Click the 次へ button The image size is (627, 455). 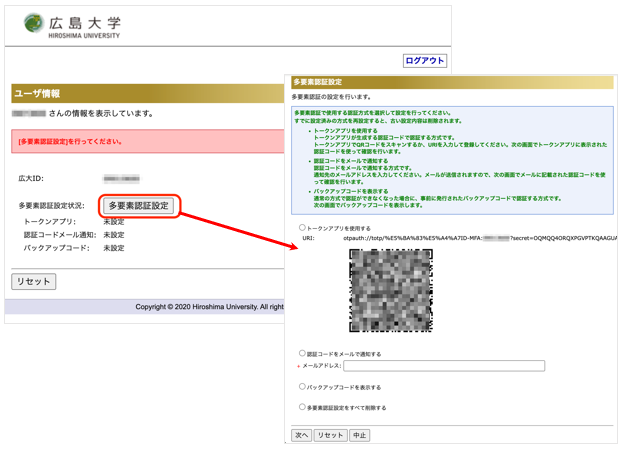tap(302, 435)
